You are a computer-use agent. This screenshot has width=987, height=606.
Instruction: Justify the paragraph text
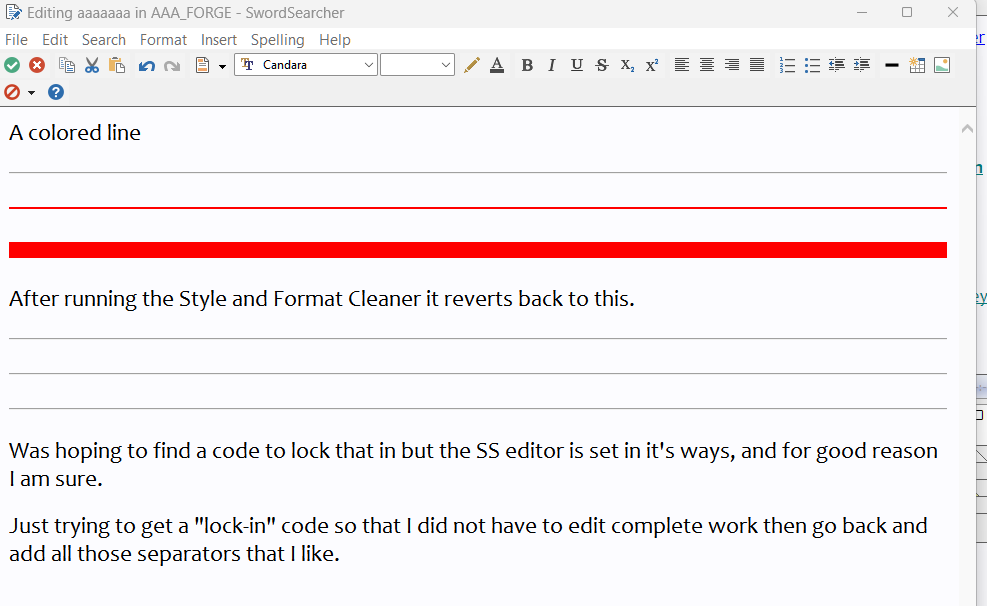(x=757, y=65)
